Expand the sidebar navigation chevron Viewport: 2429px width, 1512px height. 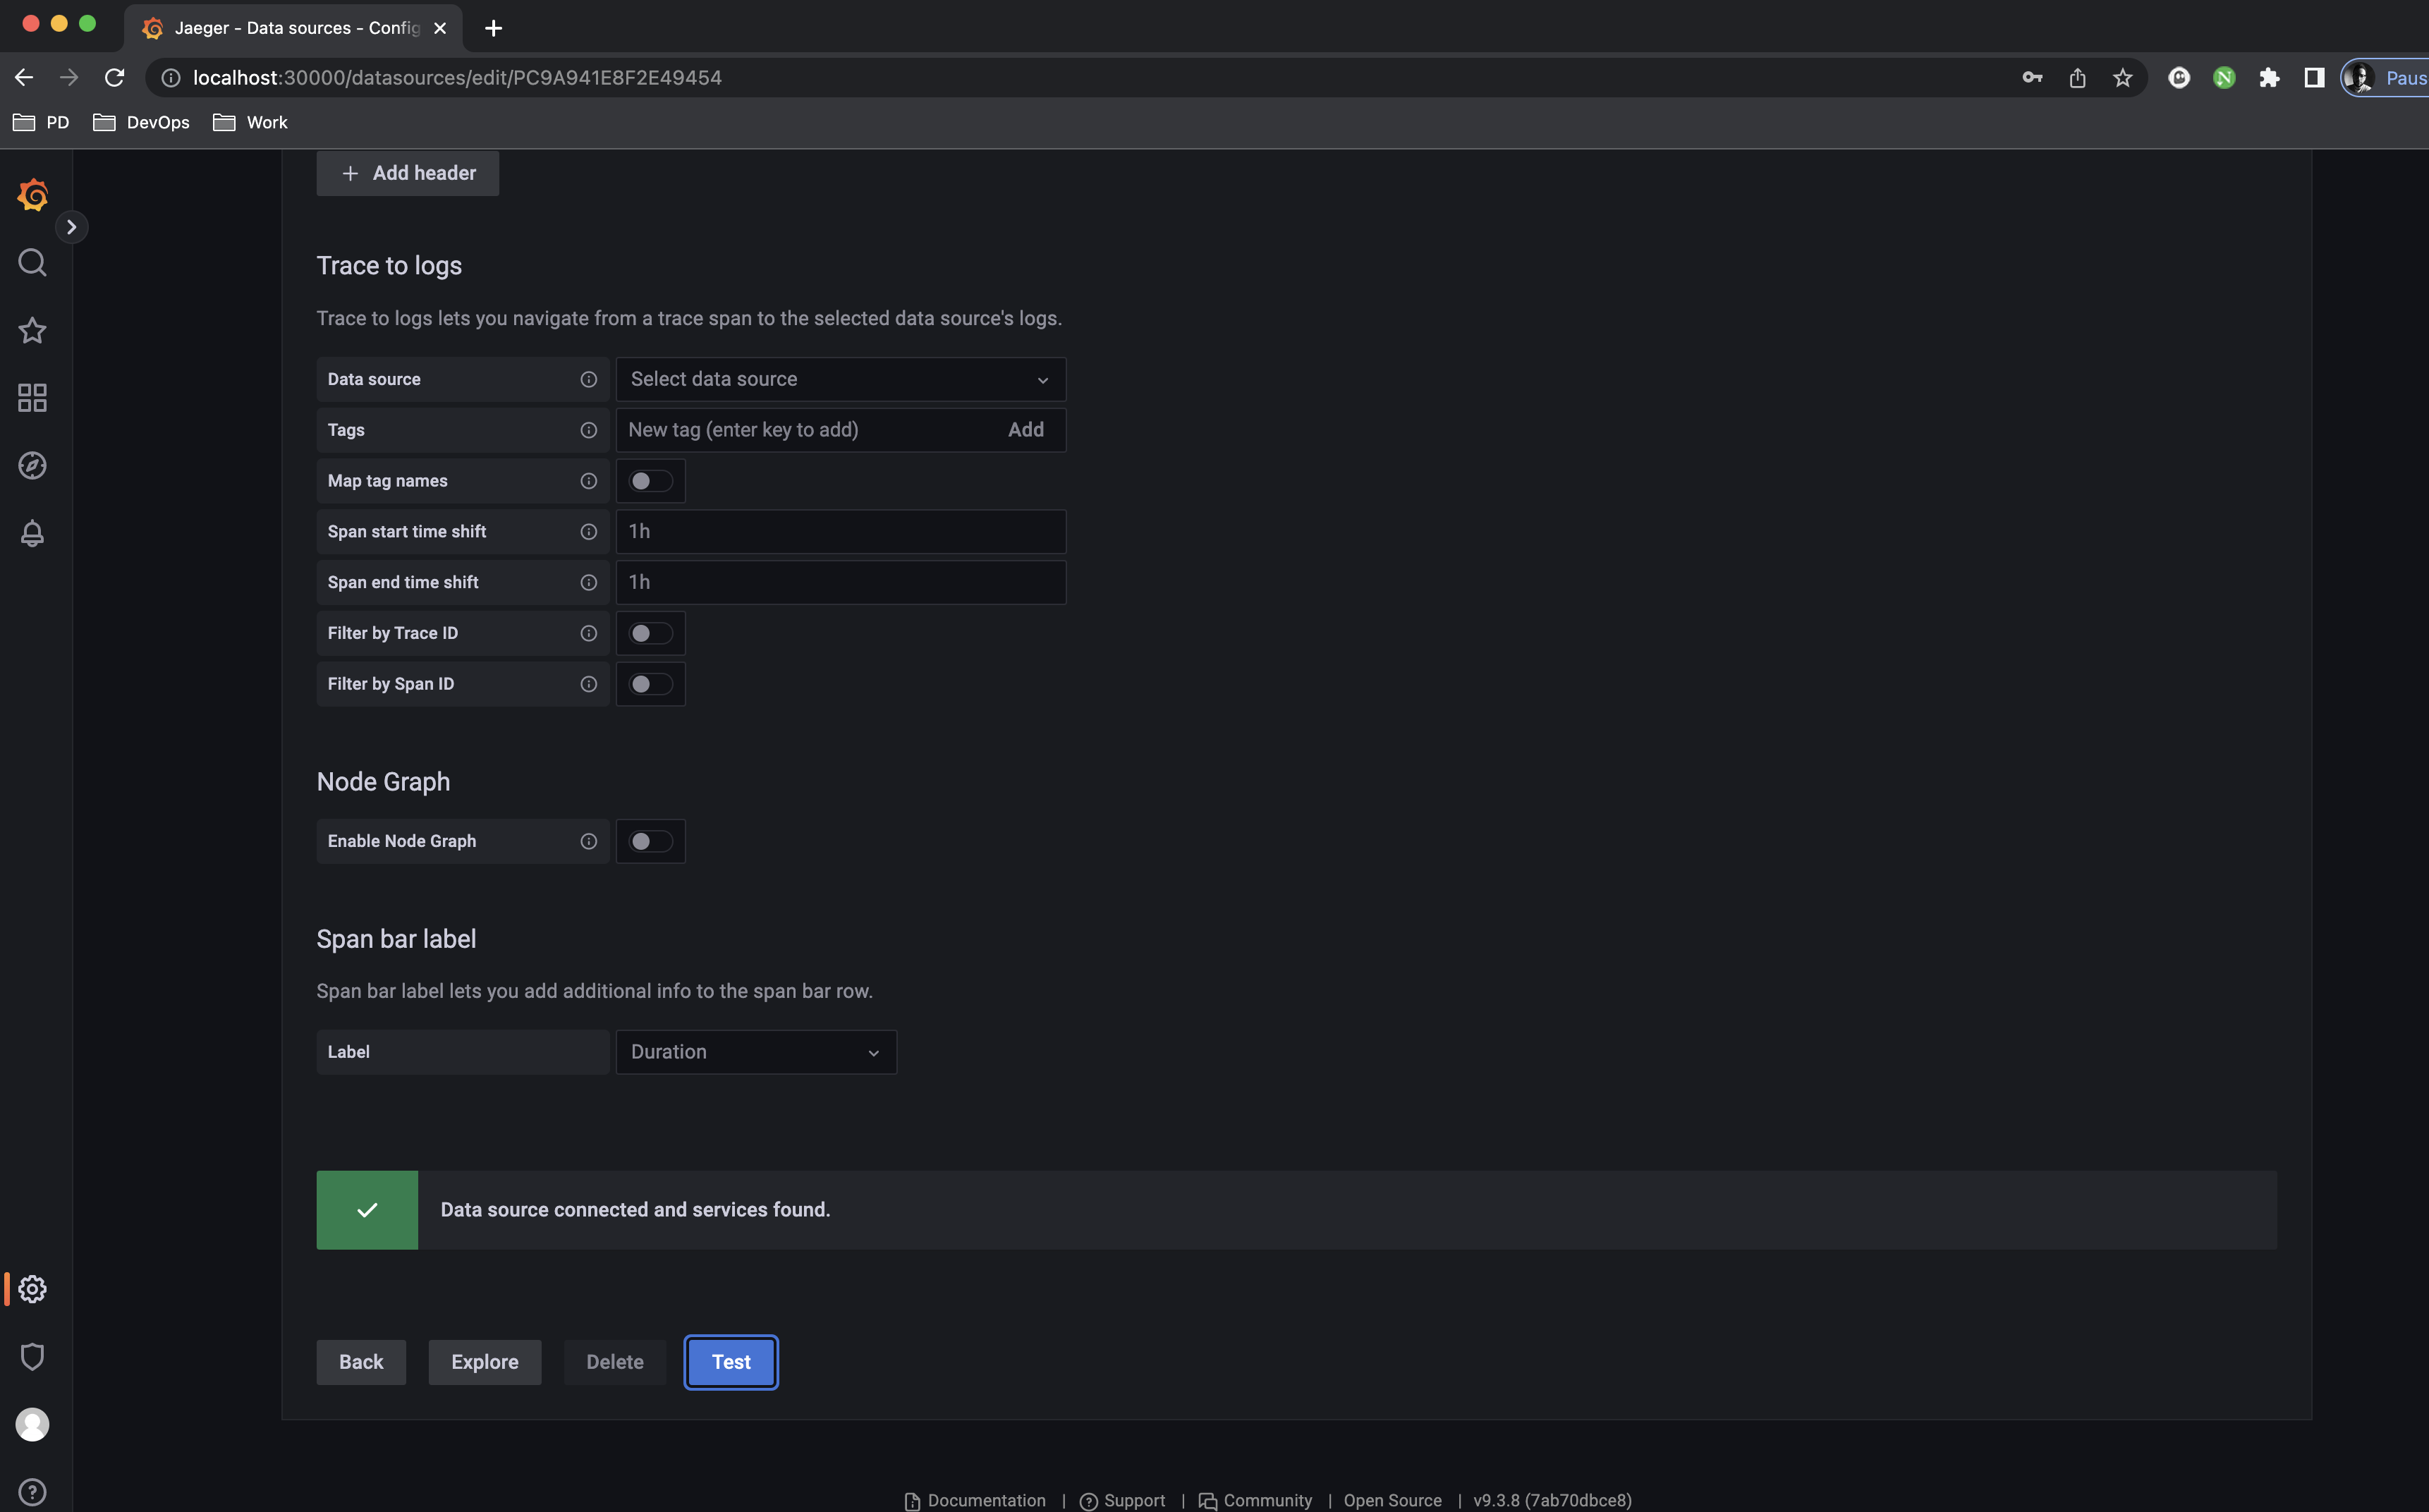point(71,227)
